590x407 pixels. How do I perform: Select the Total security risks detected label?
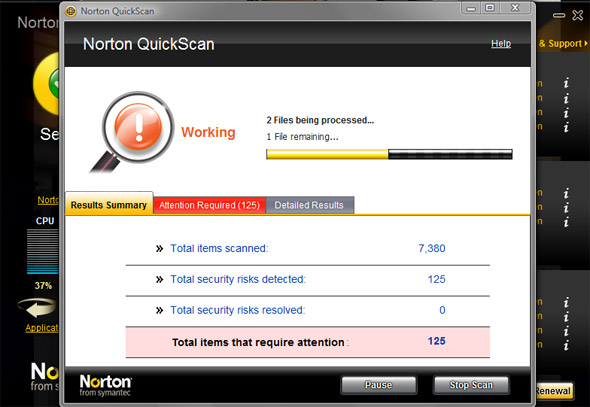238,279
